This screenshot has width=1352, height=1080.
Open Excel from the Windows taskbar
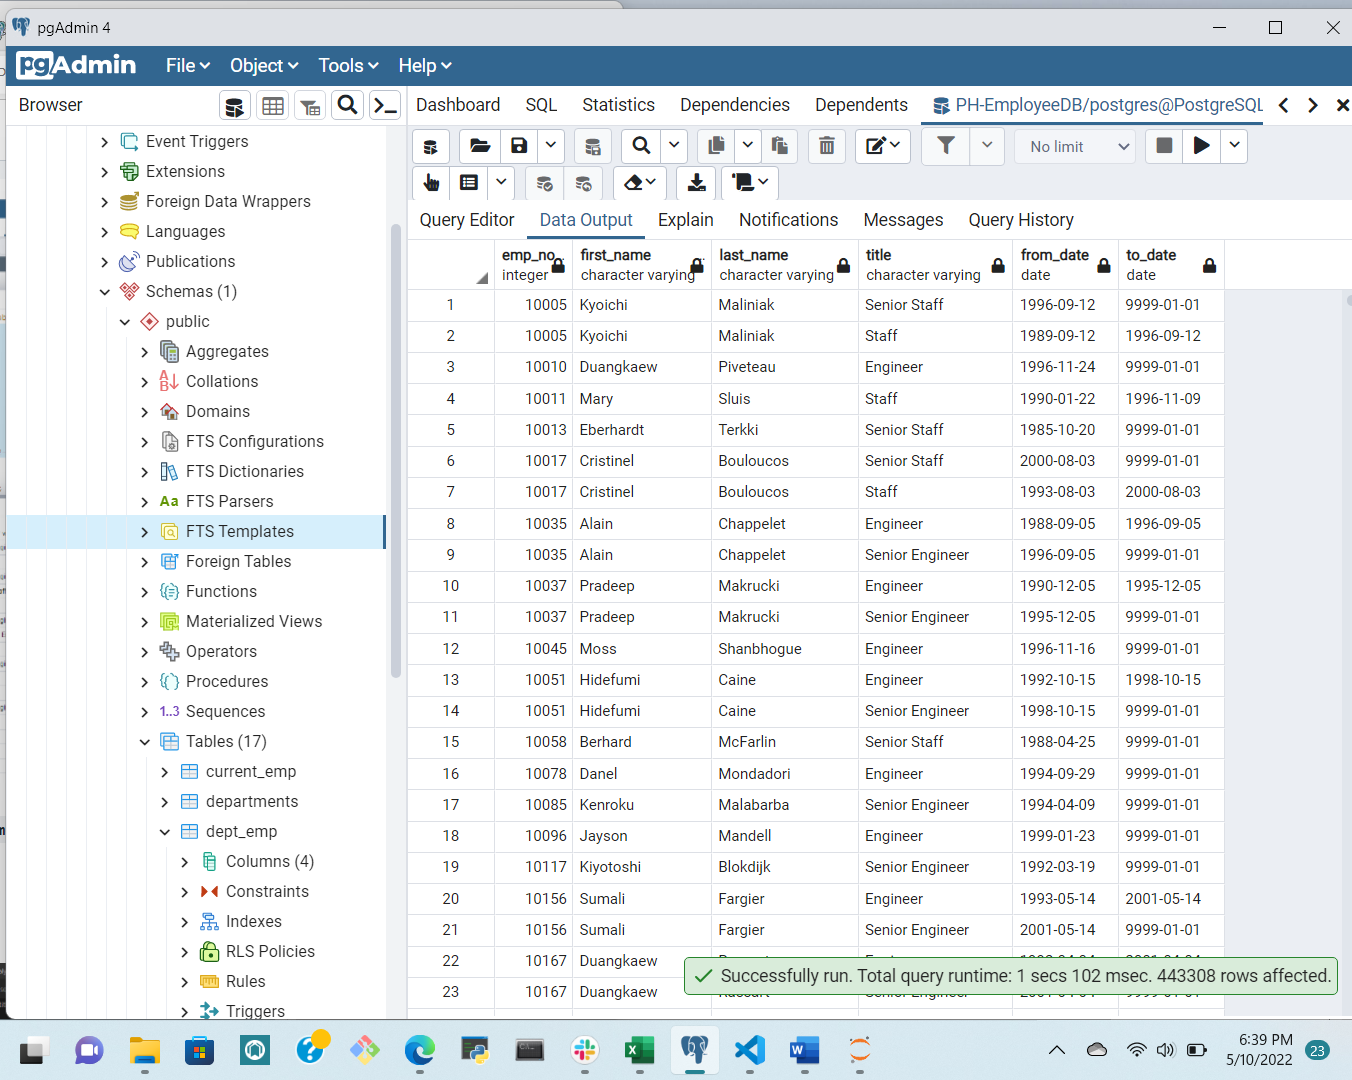(639, 1050)
